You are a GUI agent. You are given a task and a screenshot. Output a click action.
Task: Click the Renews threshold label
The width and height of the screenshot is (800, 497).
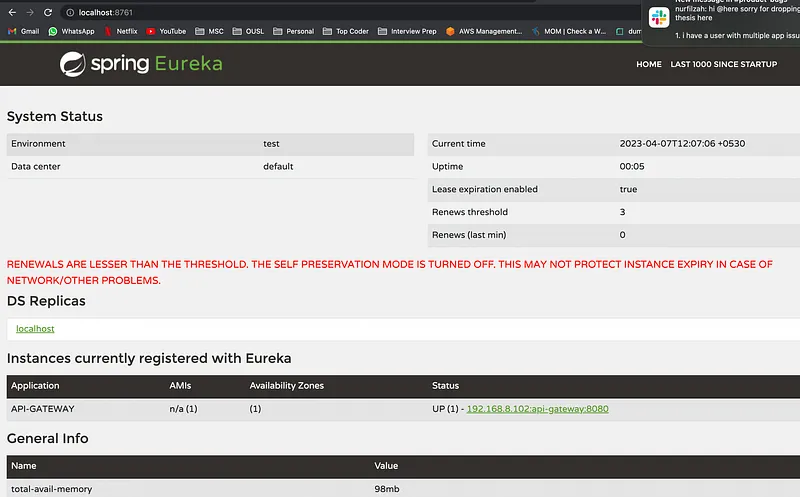470,212
